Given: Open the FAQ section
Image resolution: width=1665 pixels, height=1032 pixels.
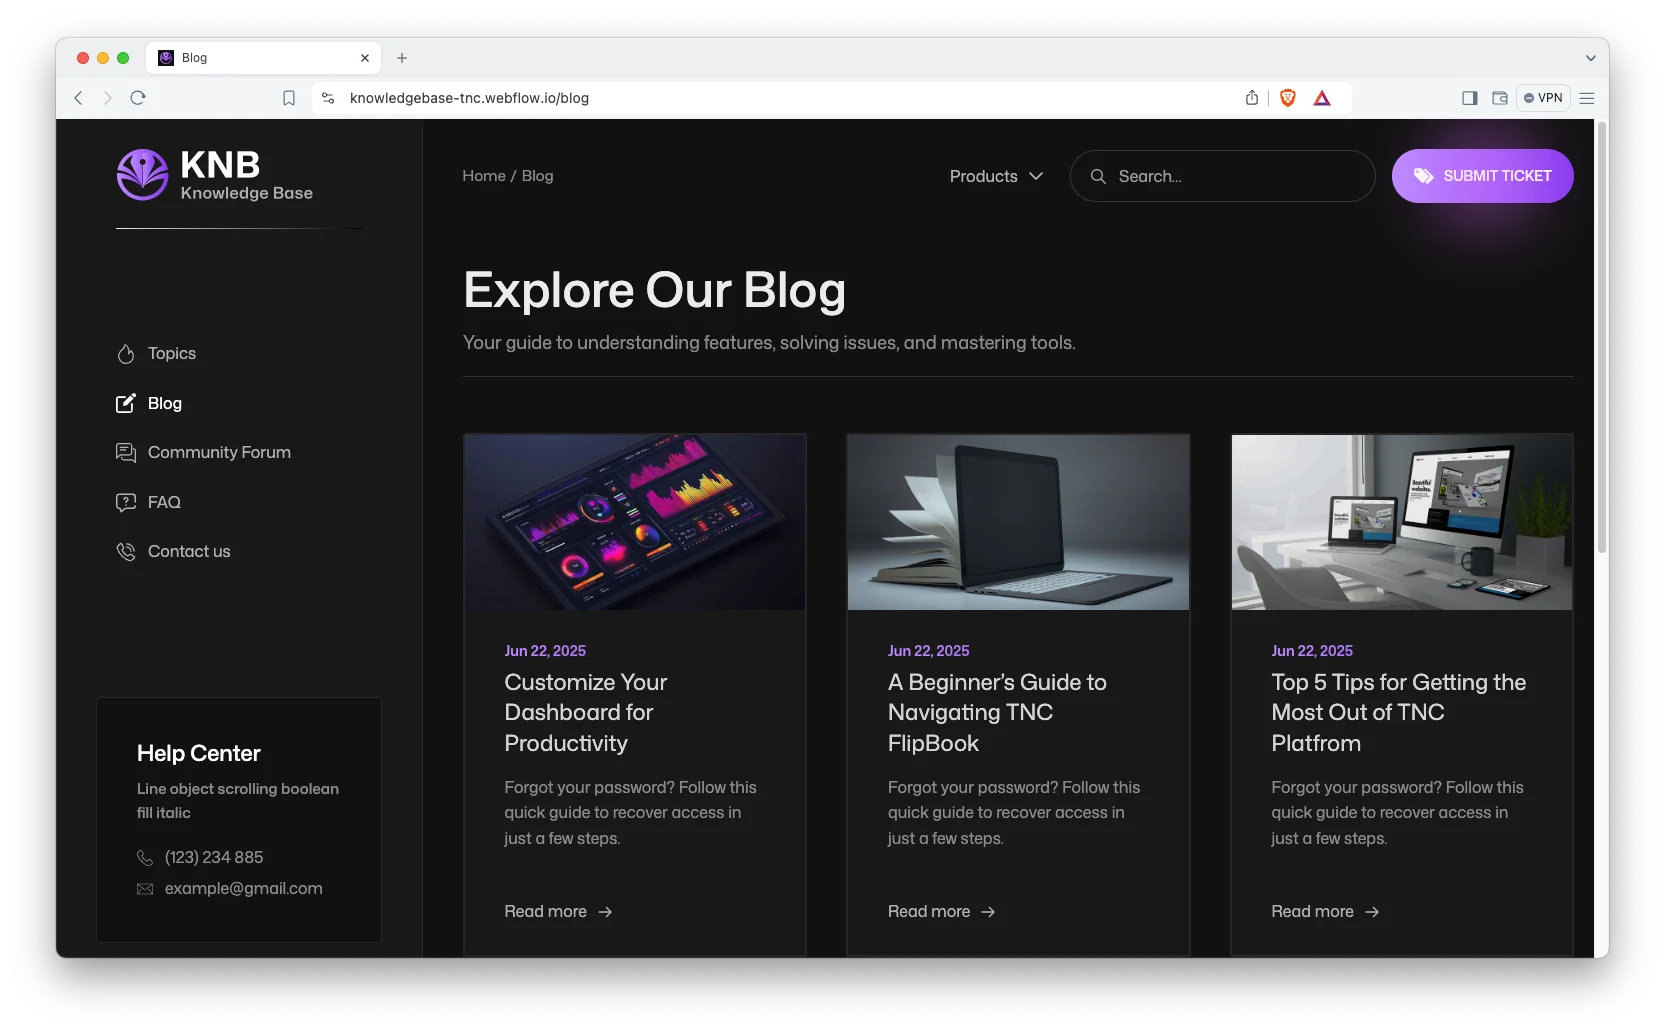Looking at the screenshot, I should (x=163, y=502).
